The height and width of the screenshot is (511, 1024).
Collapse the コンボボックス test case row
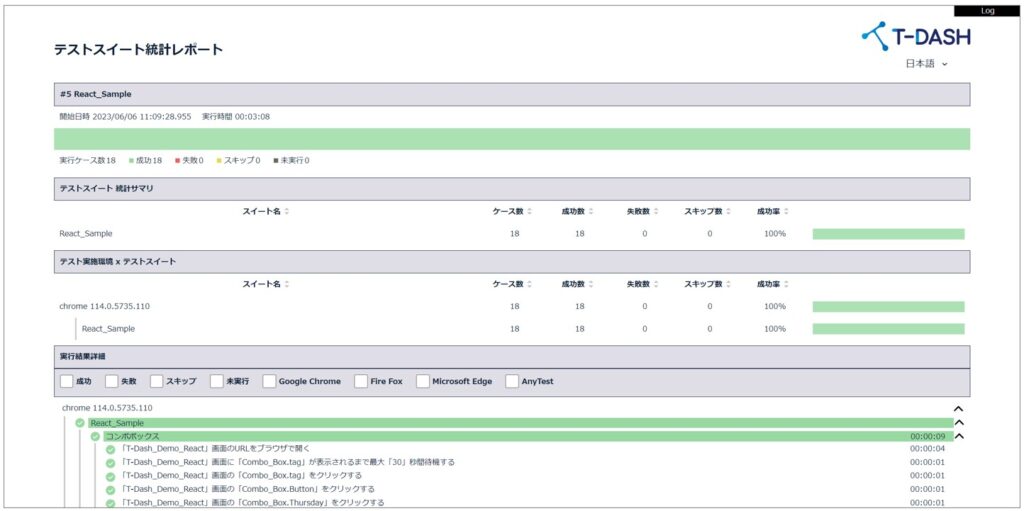tap(957, 436)
